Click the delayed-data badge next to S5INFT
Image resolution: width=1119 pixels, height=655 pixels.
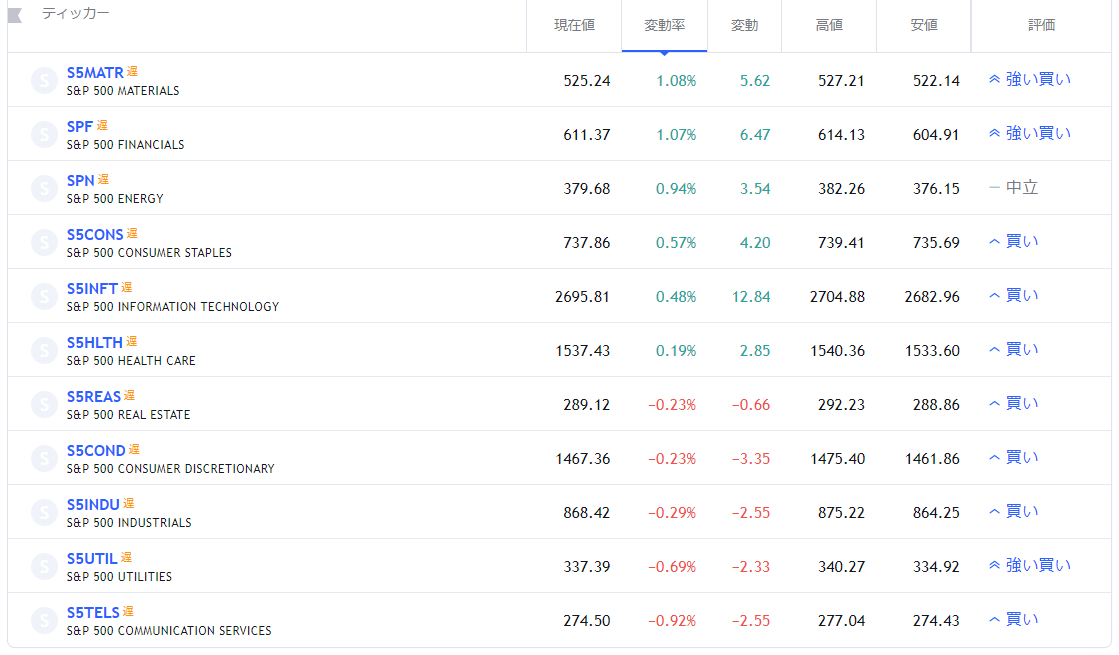[126, 288]
